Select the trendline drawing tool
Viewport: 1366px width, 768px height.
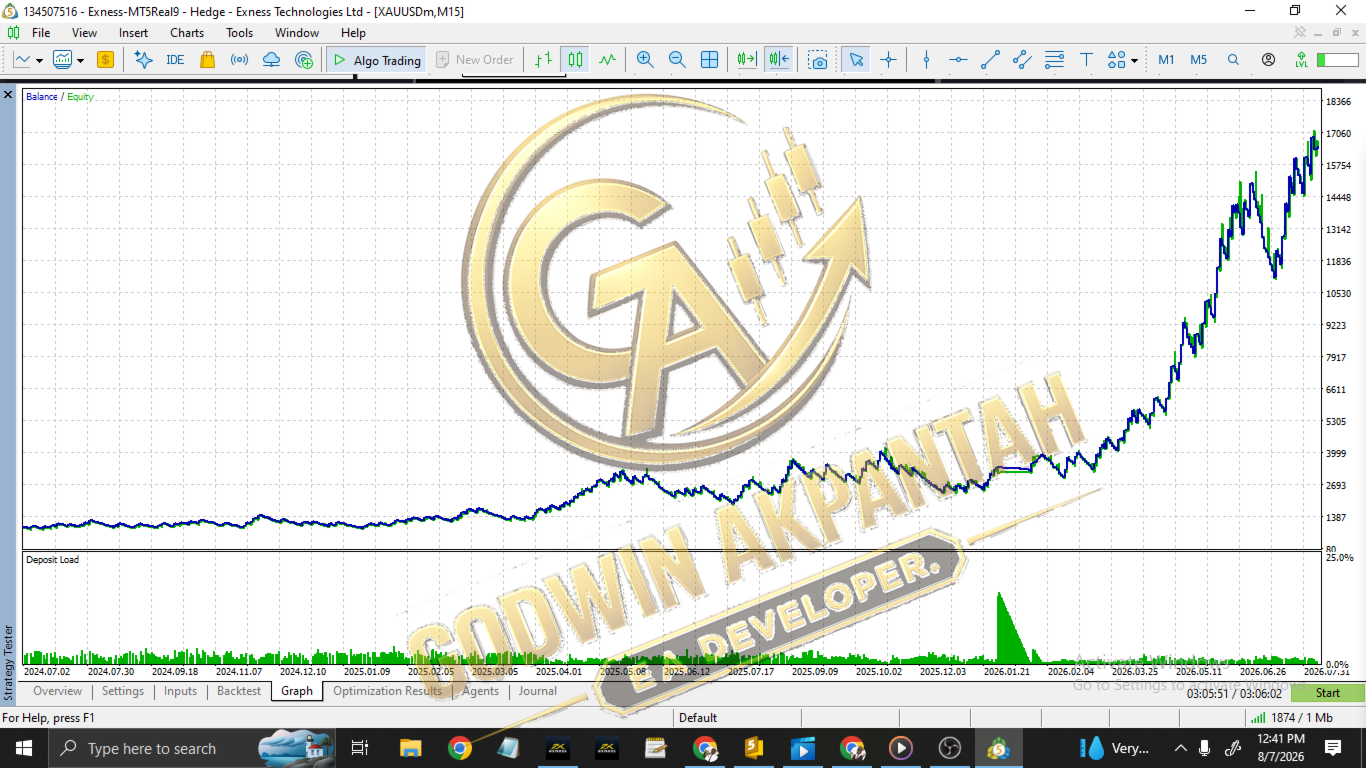(x=990, y=60)
